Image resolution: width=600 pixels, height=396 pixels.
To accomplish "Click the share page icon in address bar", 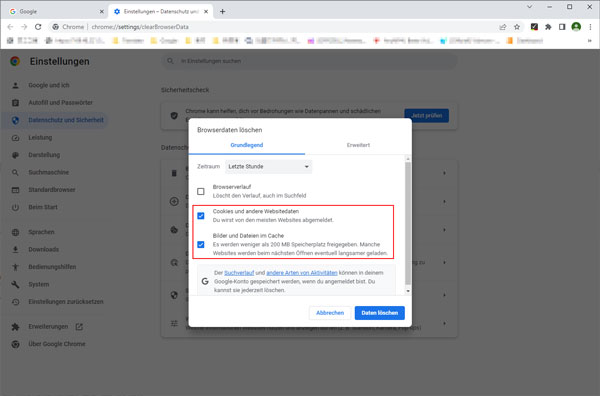I will coord(503,27).
